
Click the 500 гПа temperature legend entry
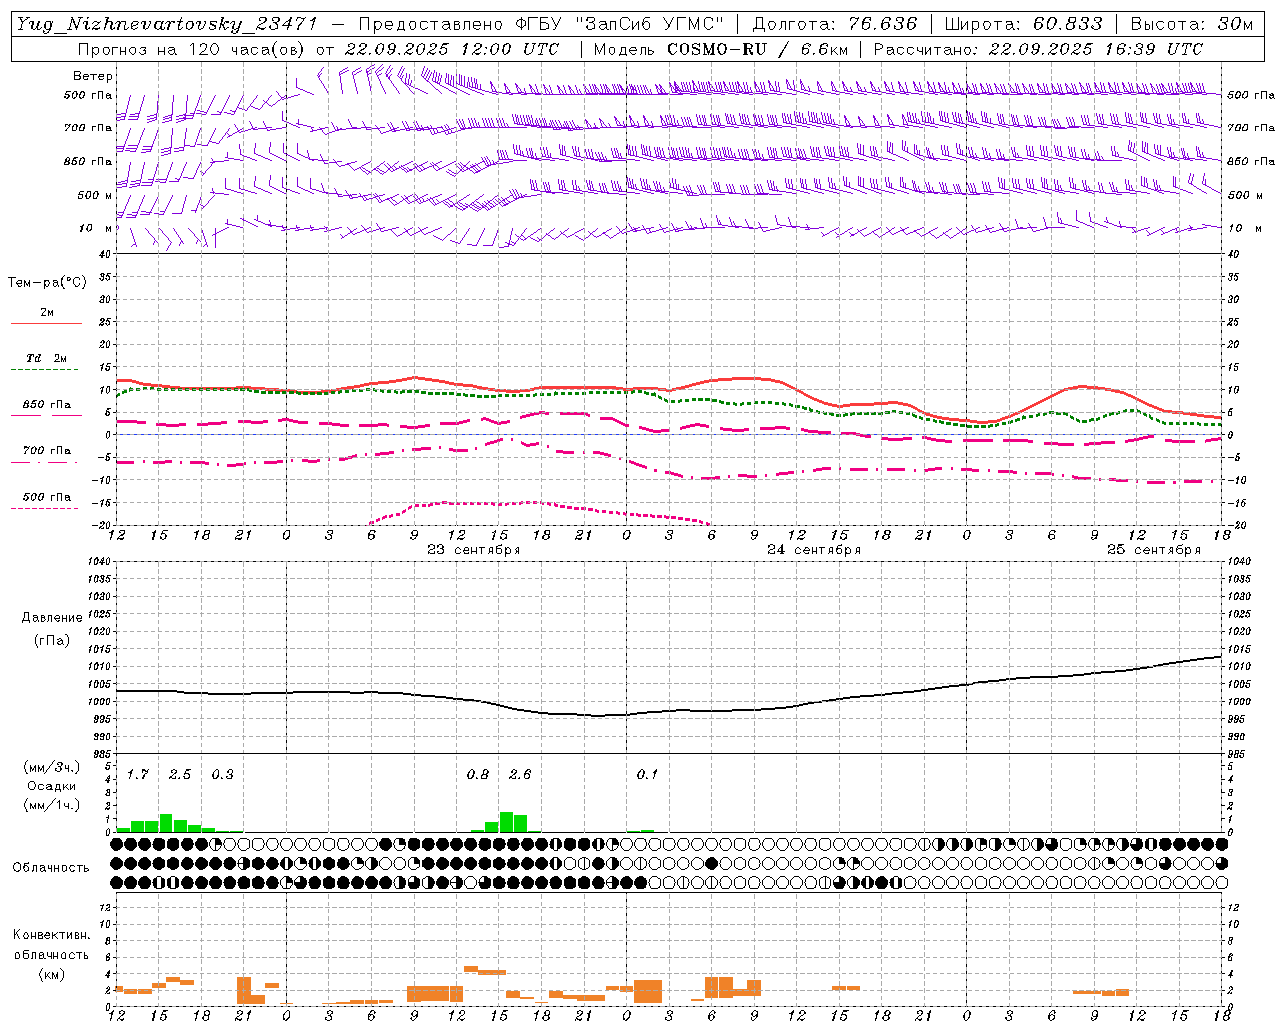pyautogui.click(x=47, y=497)
